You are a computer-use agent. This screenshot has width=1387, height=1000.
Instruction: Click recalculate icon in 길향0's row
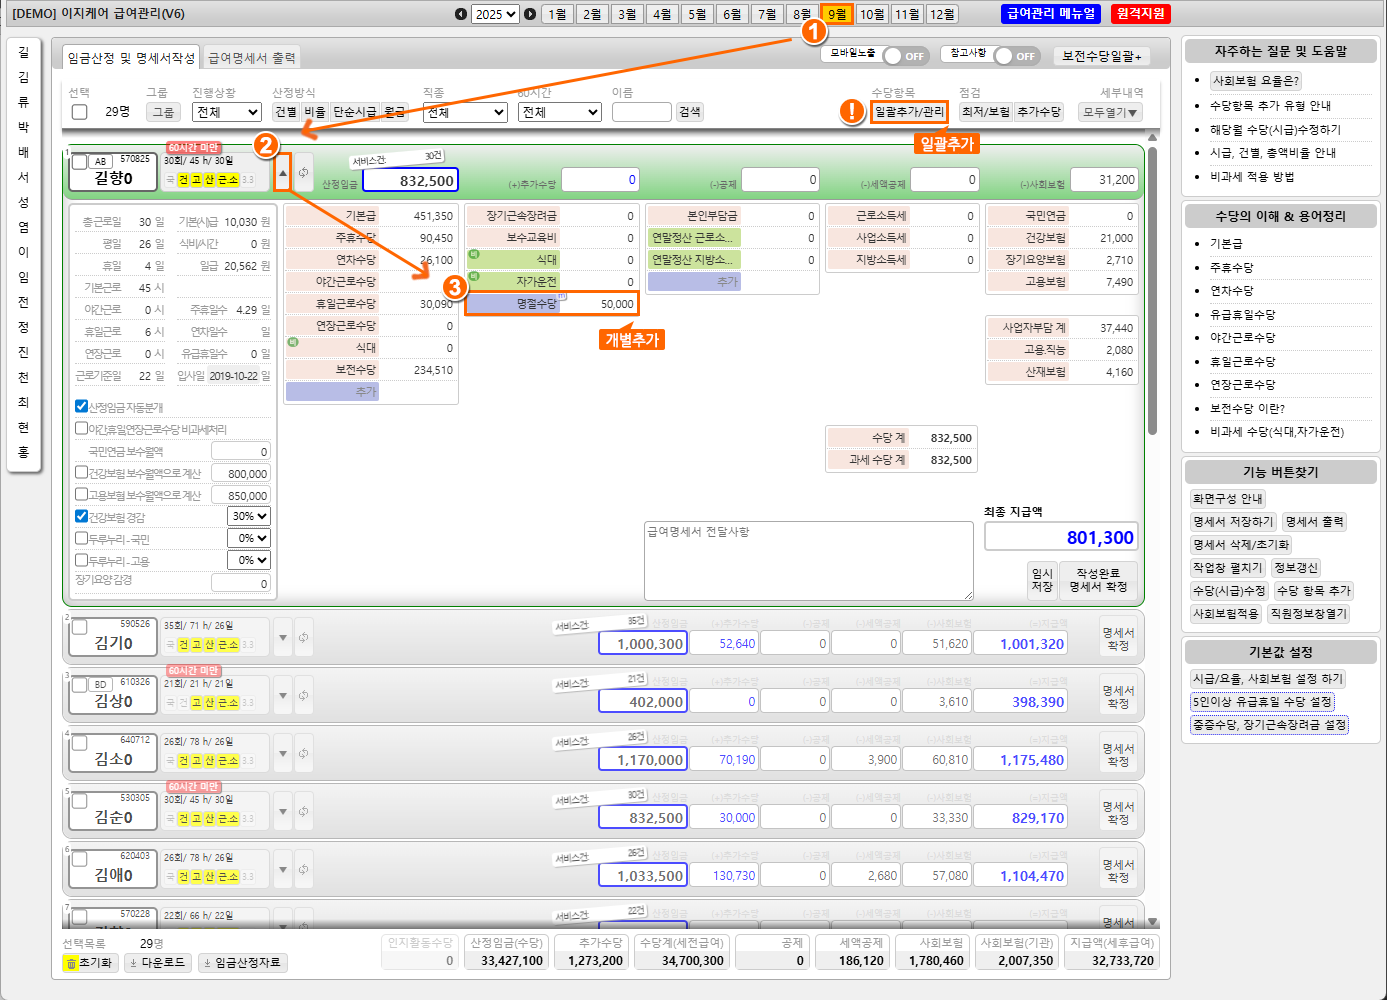click(303, 172)
